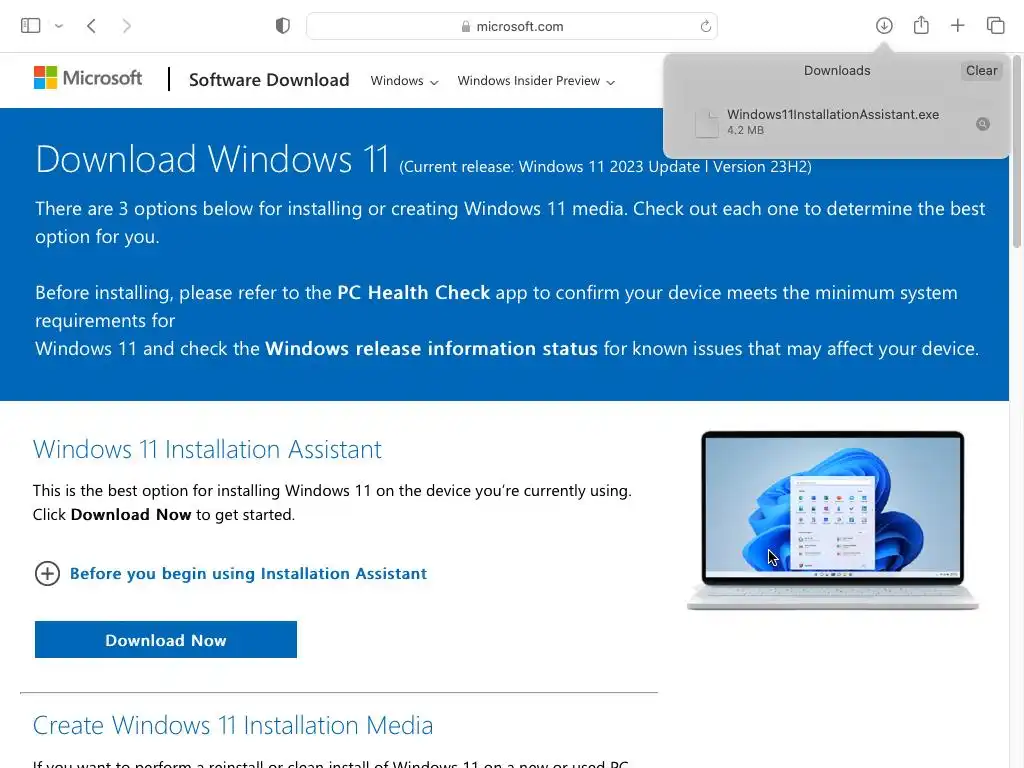Expand the Windows navigation menu
This screenshot has width=1024, height=768.
click(404, 80)
